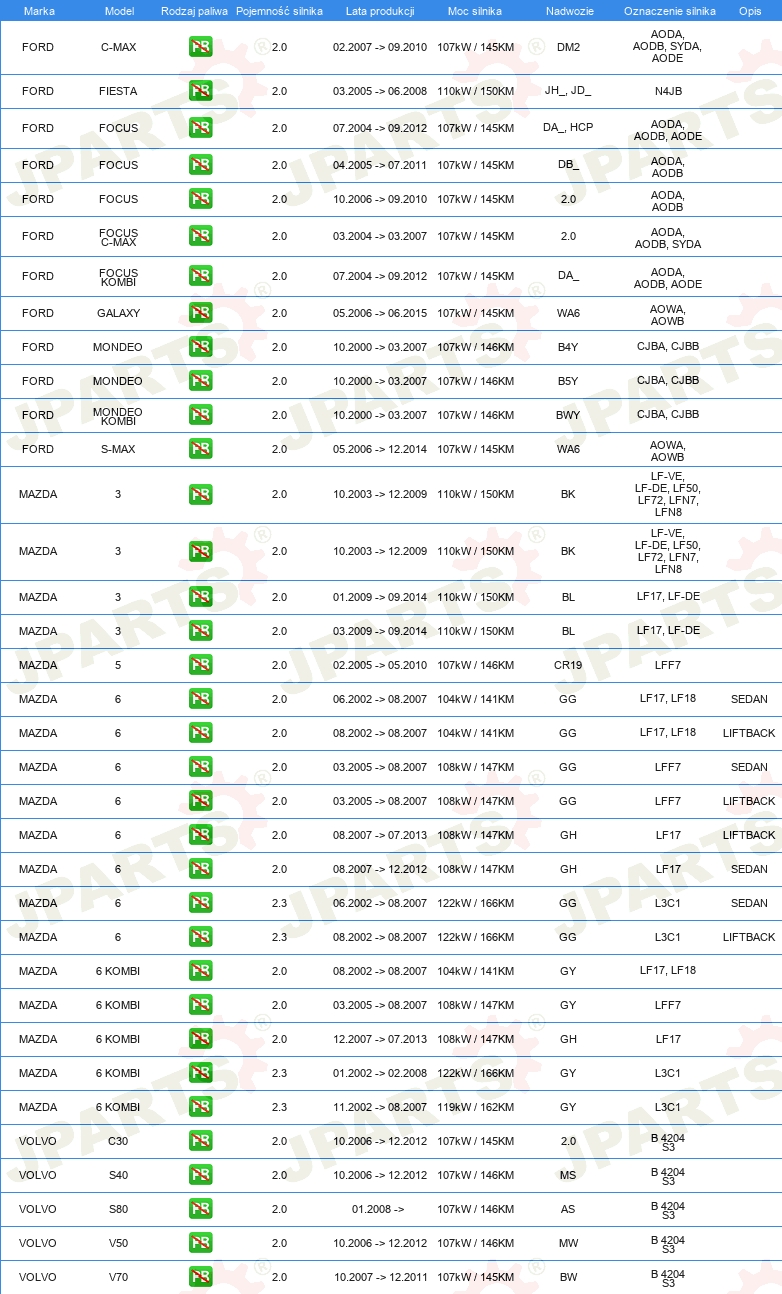782x1294 pixels.
Task: Select the 04.2005 -> 07.2011 production years cell
Action: pos(380,165)
